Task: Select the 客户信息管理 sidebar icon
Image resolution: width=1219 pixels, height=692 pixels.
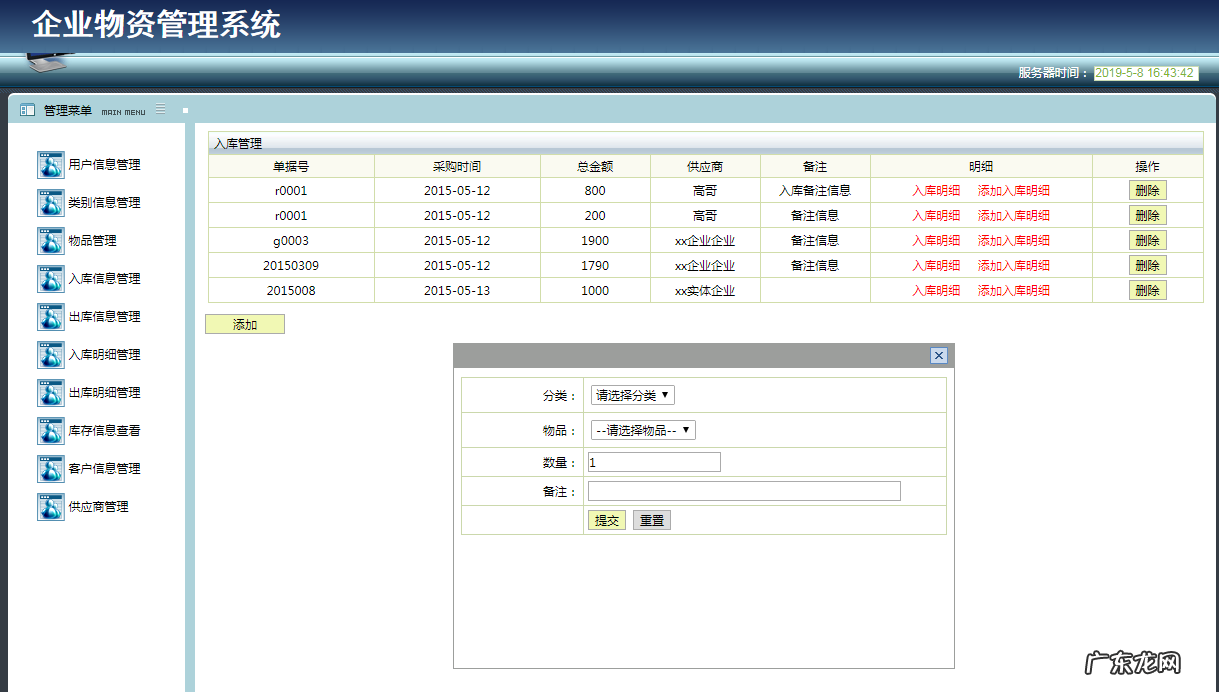Action: (x=50, y=468)
